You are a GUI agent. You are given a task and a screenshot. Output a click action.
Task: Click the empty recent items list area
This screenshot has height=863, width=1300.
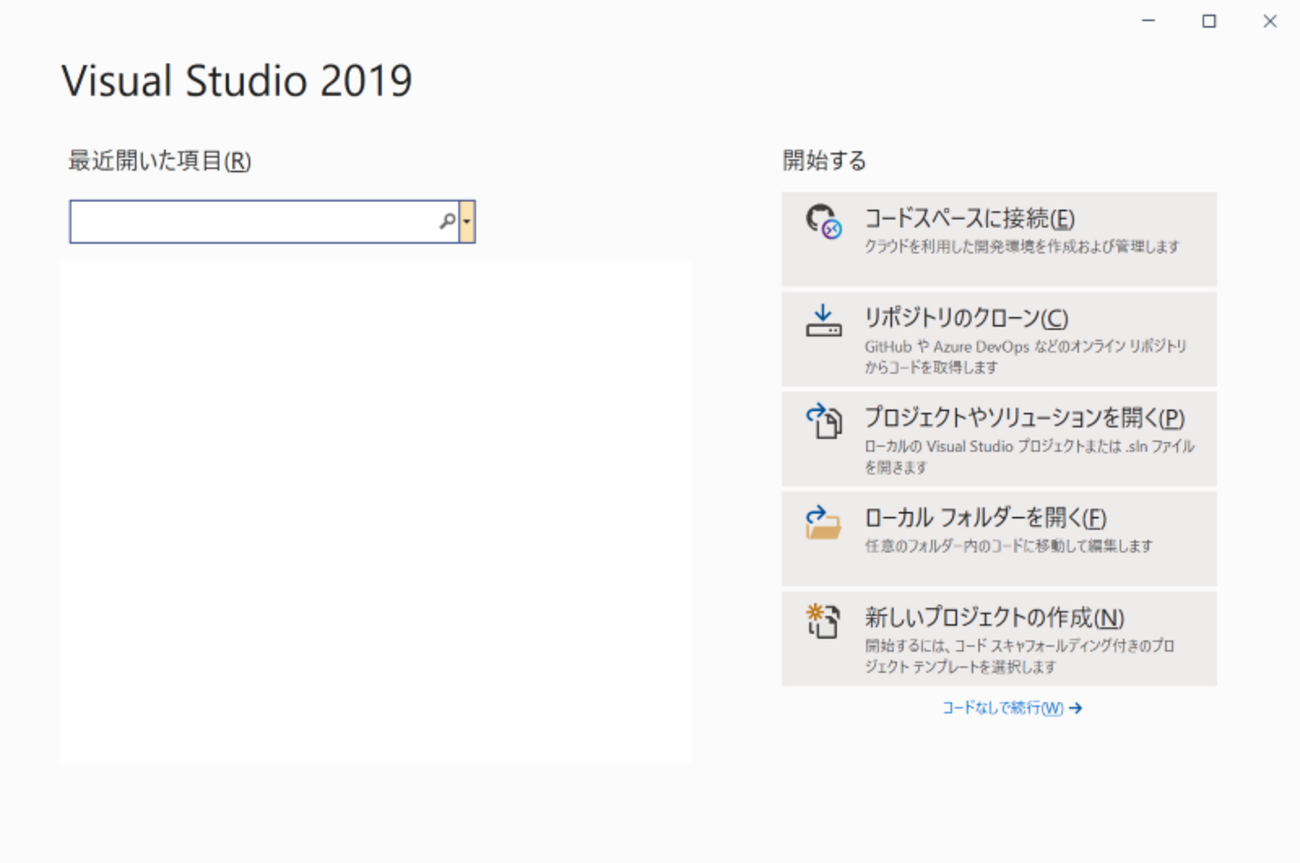tap(375, 512)
